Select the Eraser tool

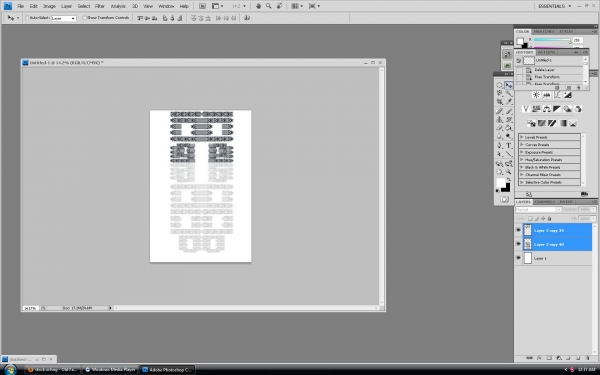[x=499, y=128]
